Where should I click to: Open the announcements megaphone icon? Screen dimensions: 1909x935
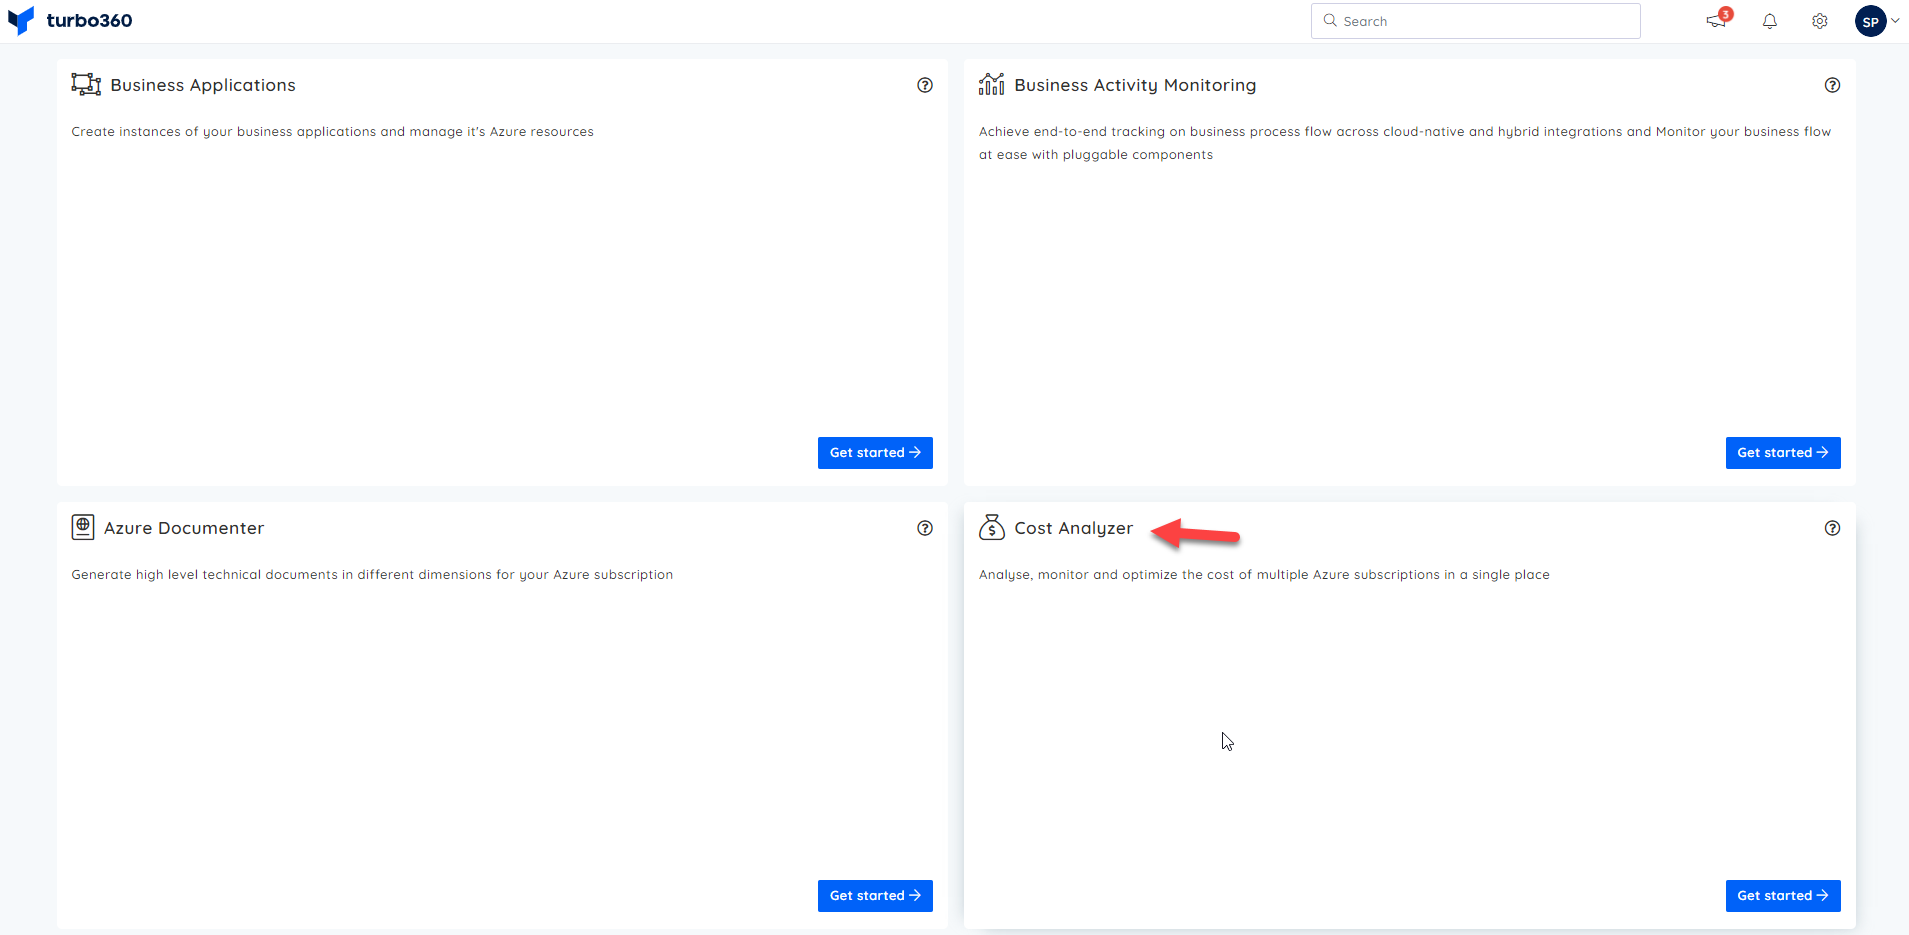(x=1716, y=21)
